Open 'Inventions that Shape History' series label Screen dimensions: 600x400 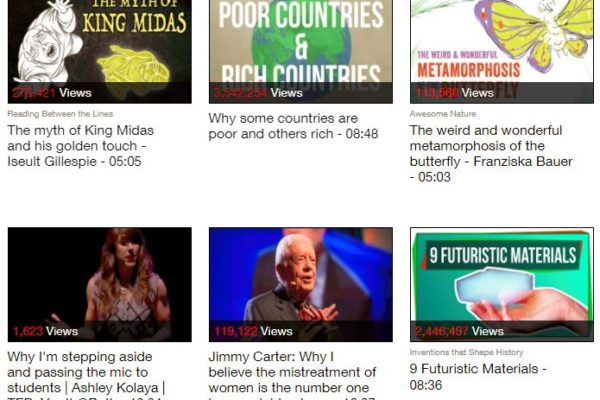tap(466, 352)
